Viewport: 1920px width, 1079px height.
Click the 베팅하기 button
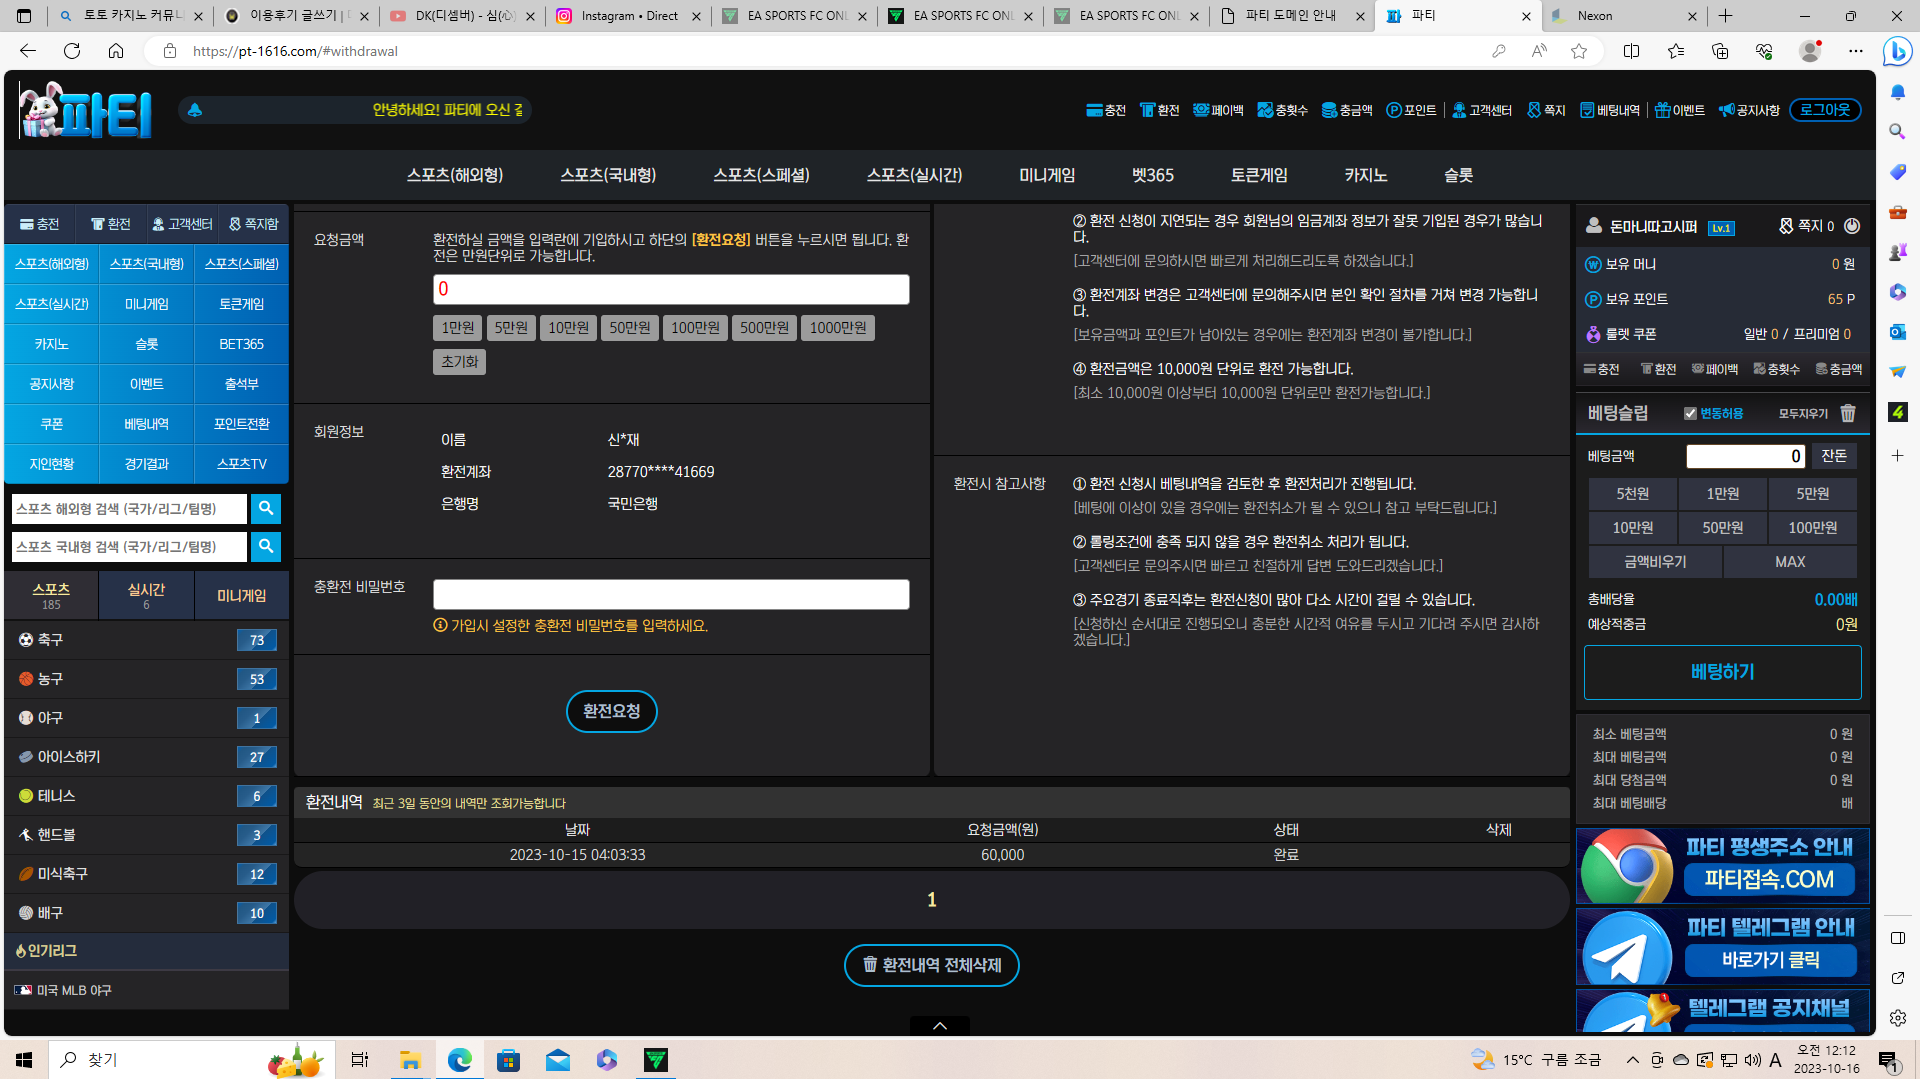1721,672
